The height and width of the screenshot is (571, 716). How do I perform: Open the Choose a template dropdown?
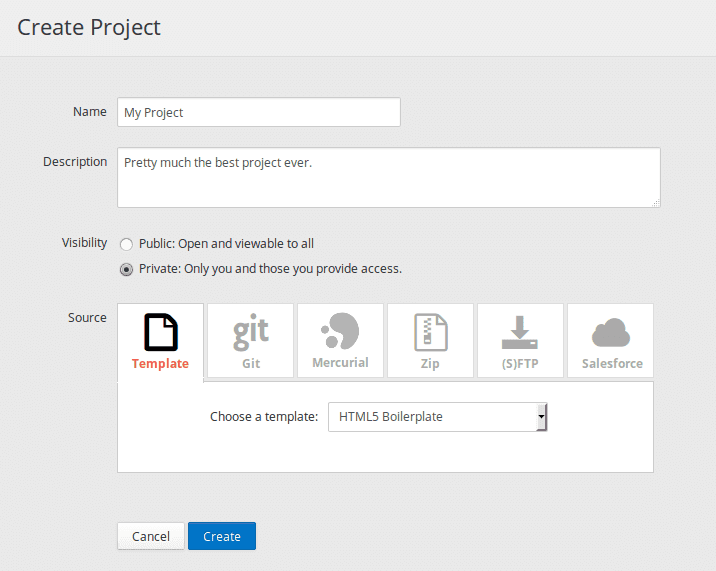click(x=437, y=417)
